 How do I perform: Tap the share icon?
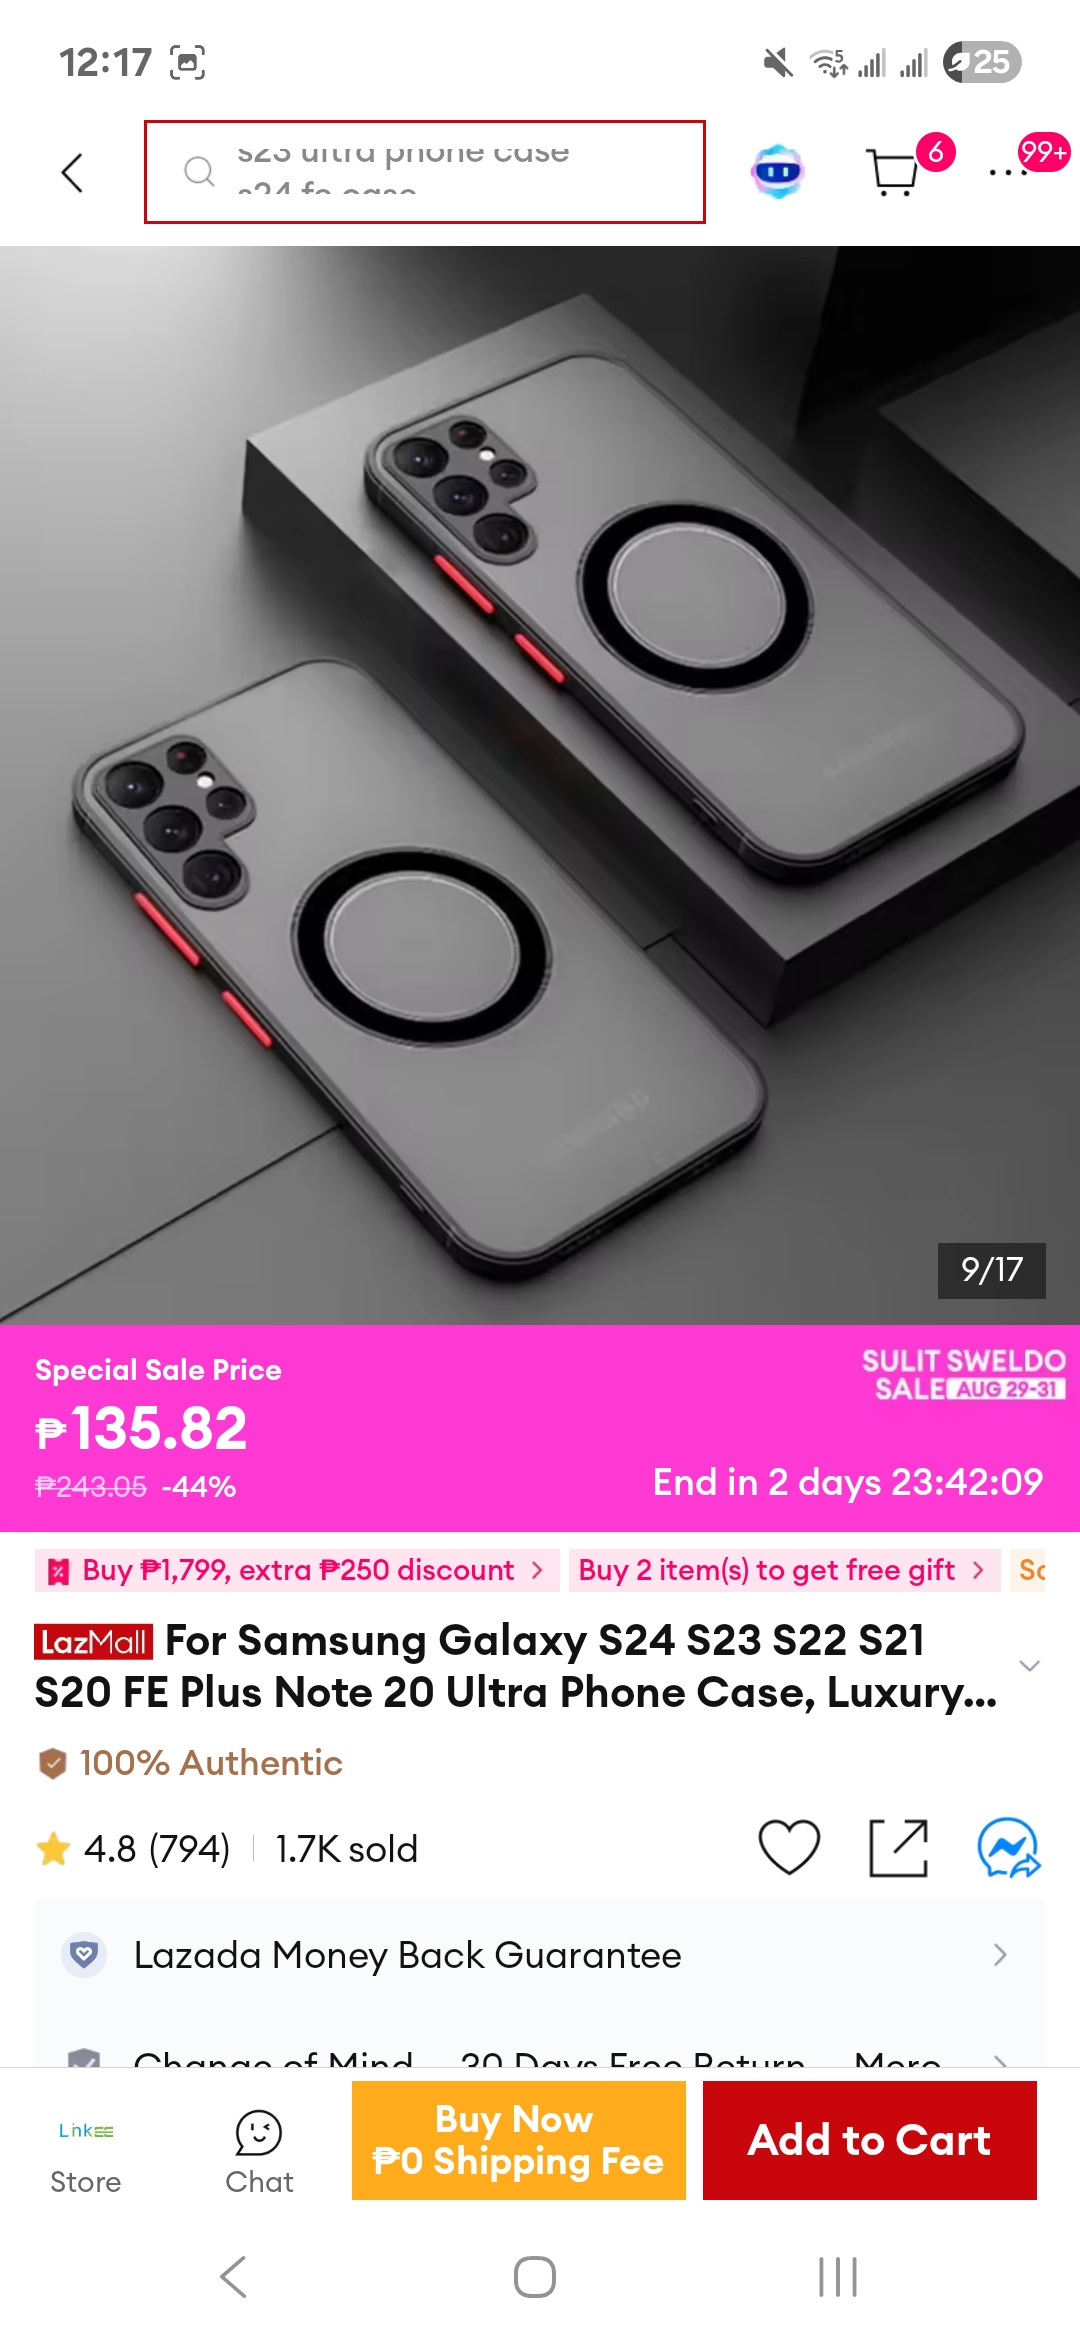point(898,1848)
